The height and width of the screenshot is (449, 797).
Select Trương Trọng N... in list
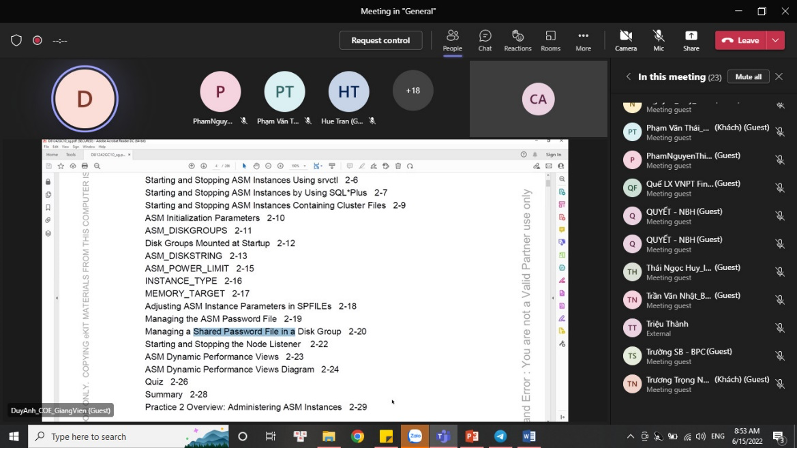click(x=703, y=383)
